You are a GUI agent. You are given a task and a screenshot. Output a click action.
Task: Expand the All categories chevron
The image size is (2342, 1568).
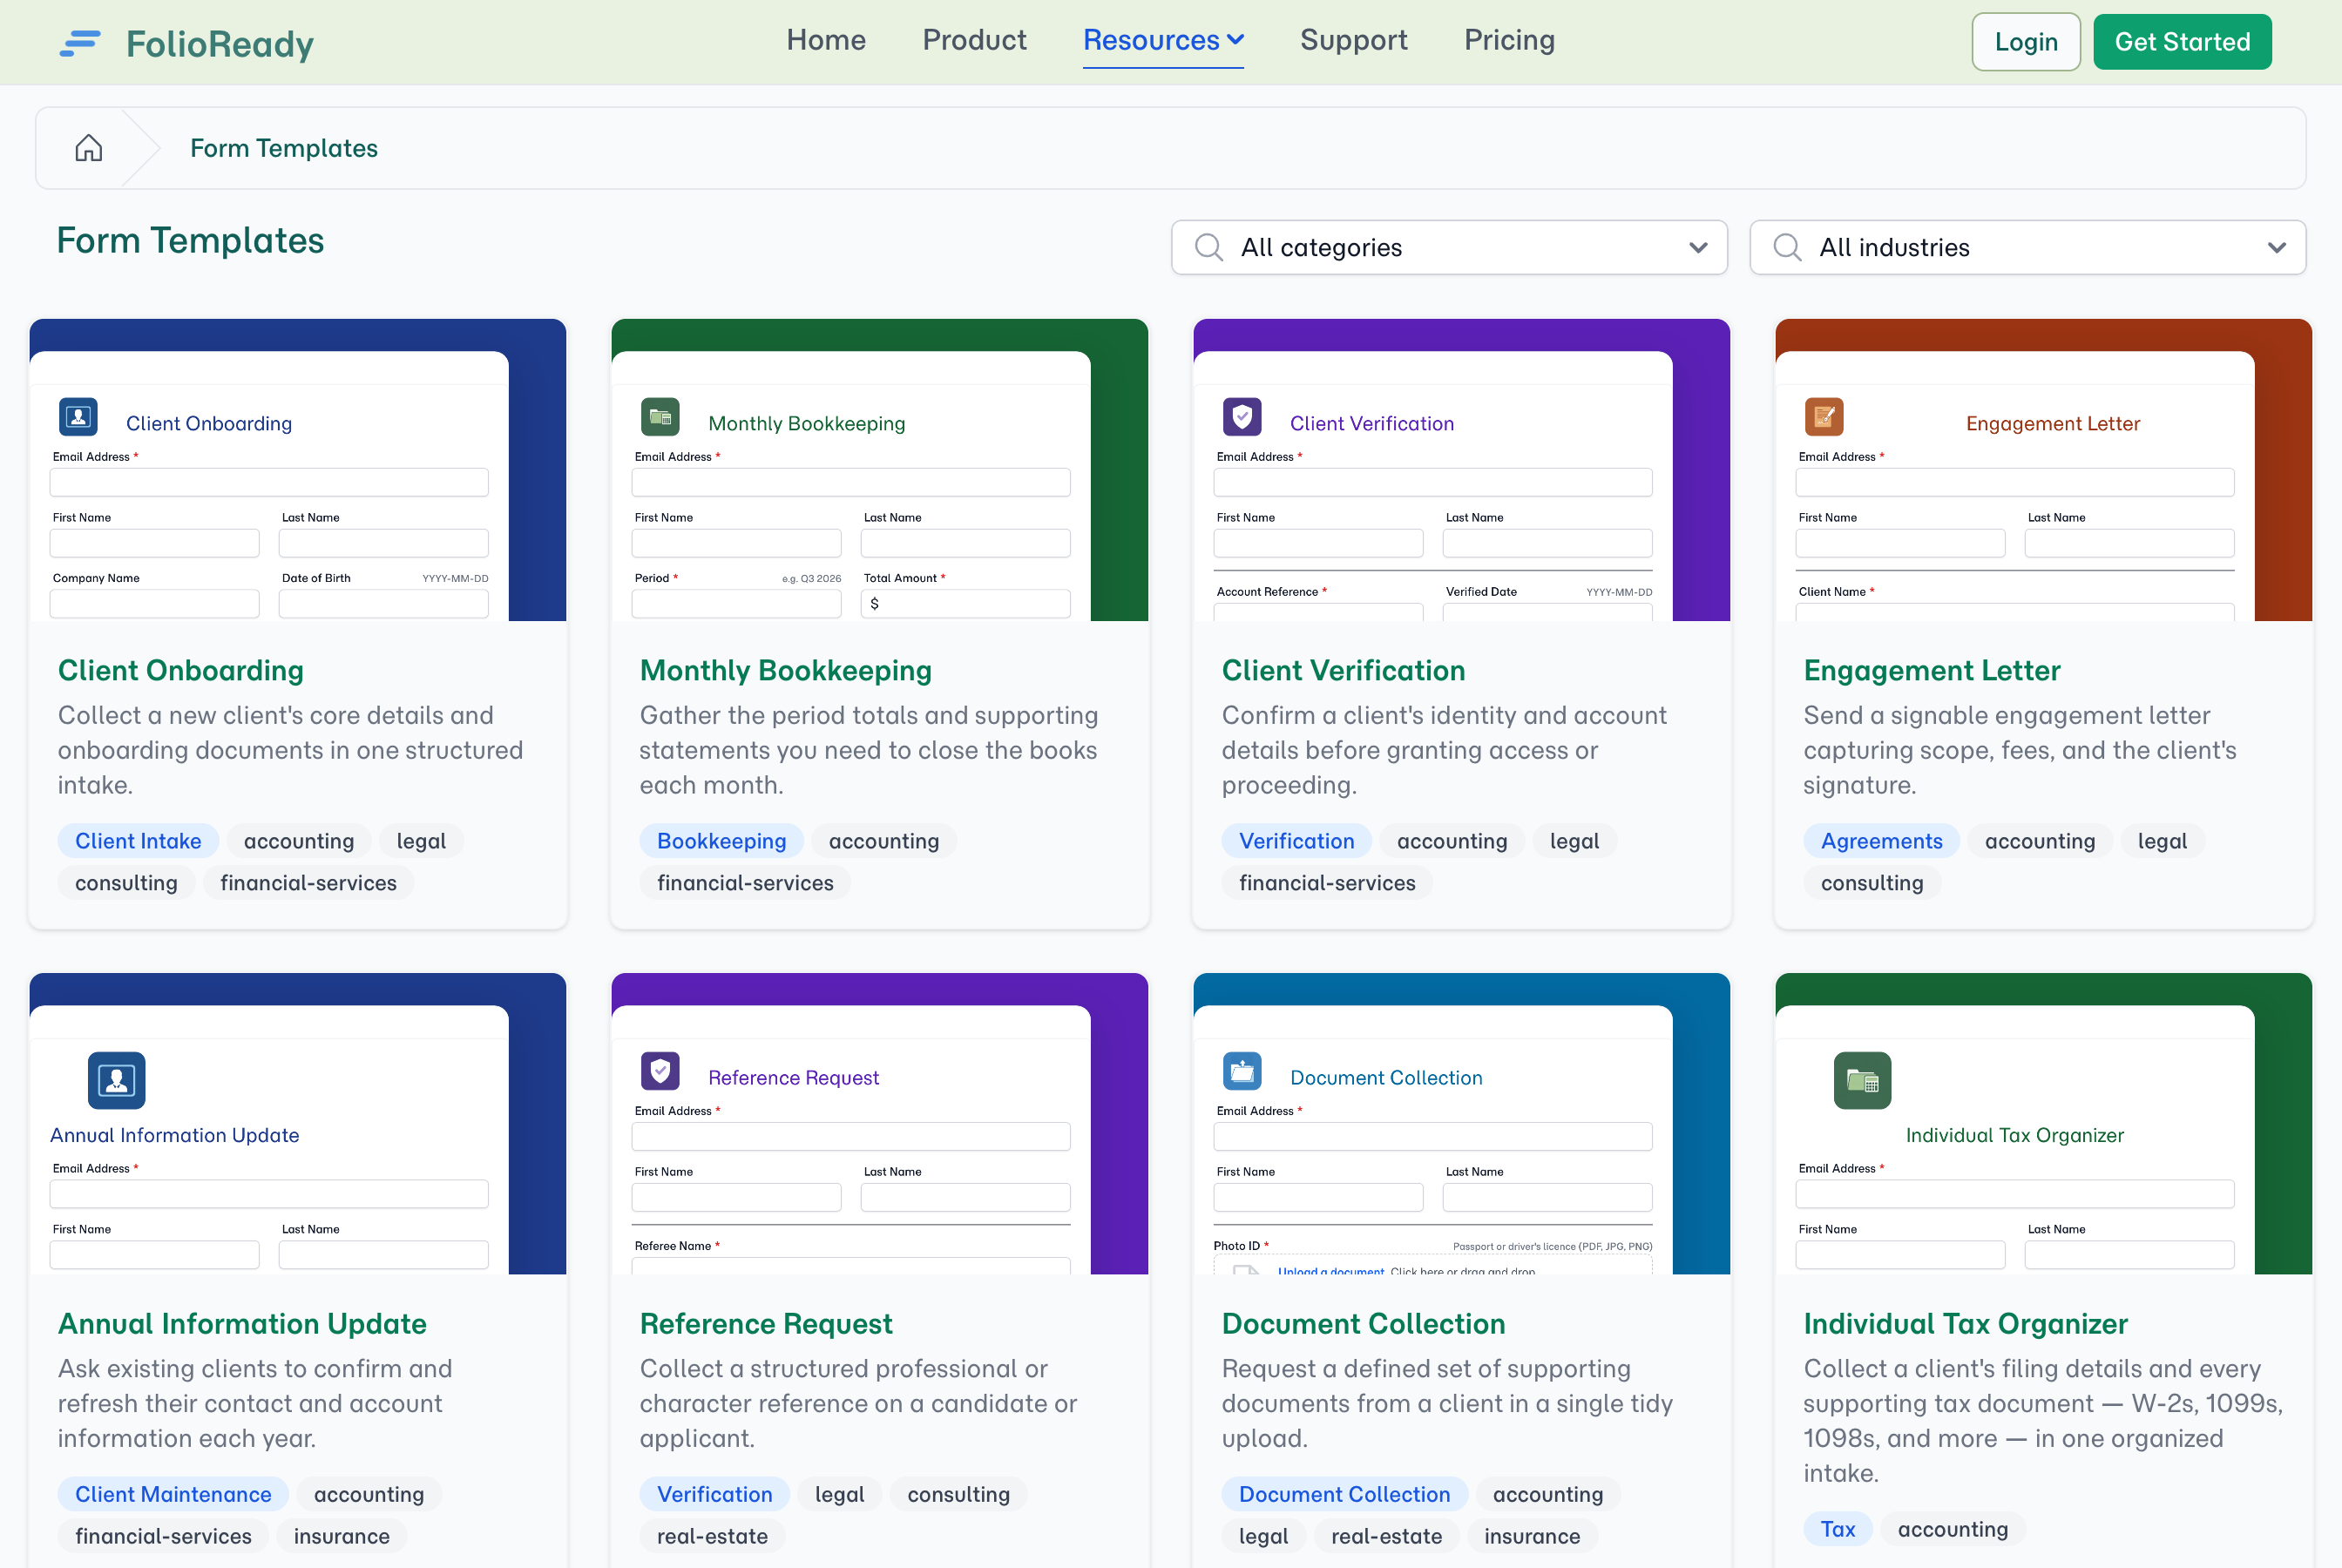1698,247
